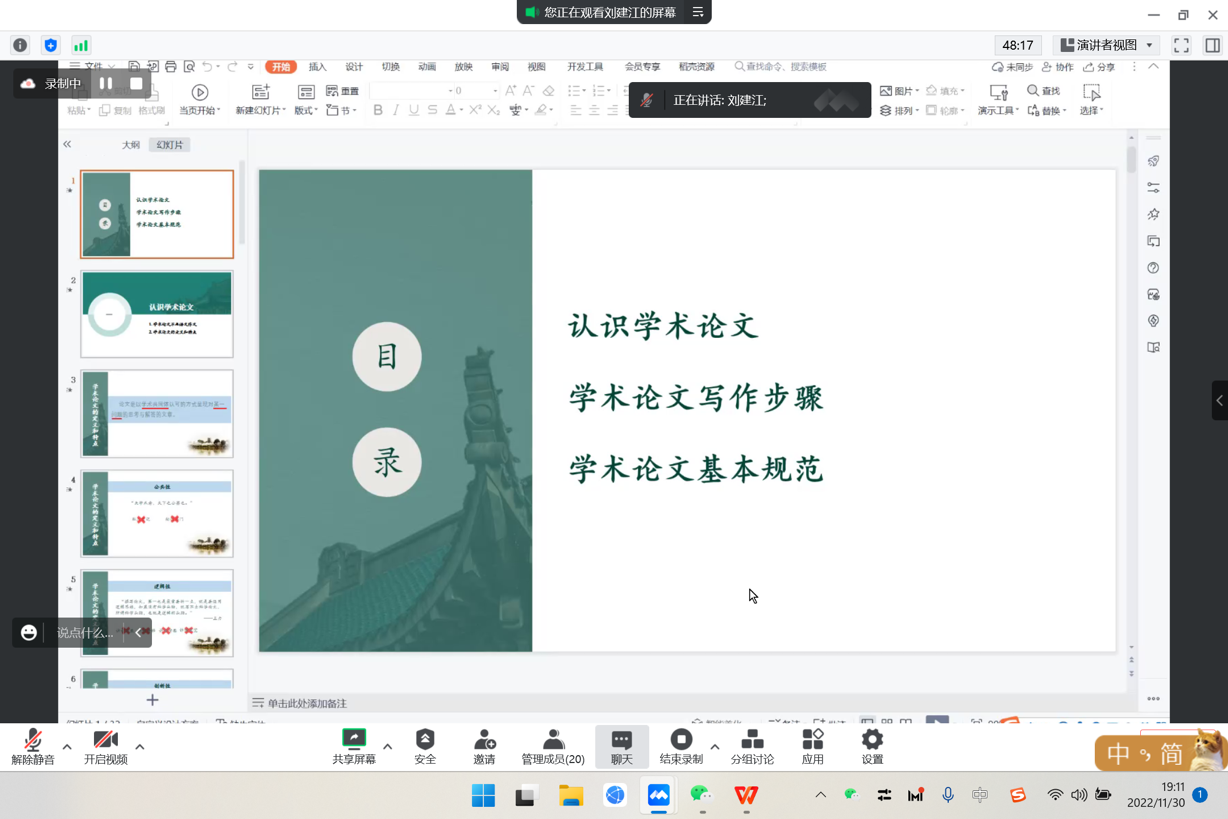Open the Chat panel
The width and height of the screenshot is (1228, 819).
[x=621, y=746]
